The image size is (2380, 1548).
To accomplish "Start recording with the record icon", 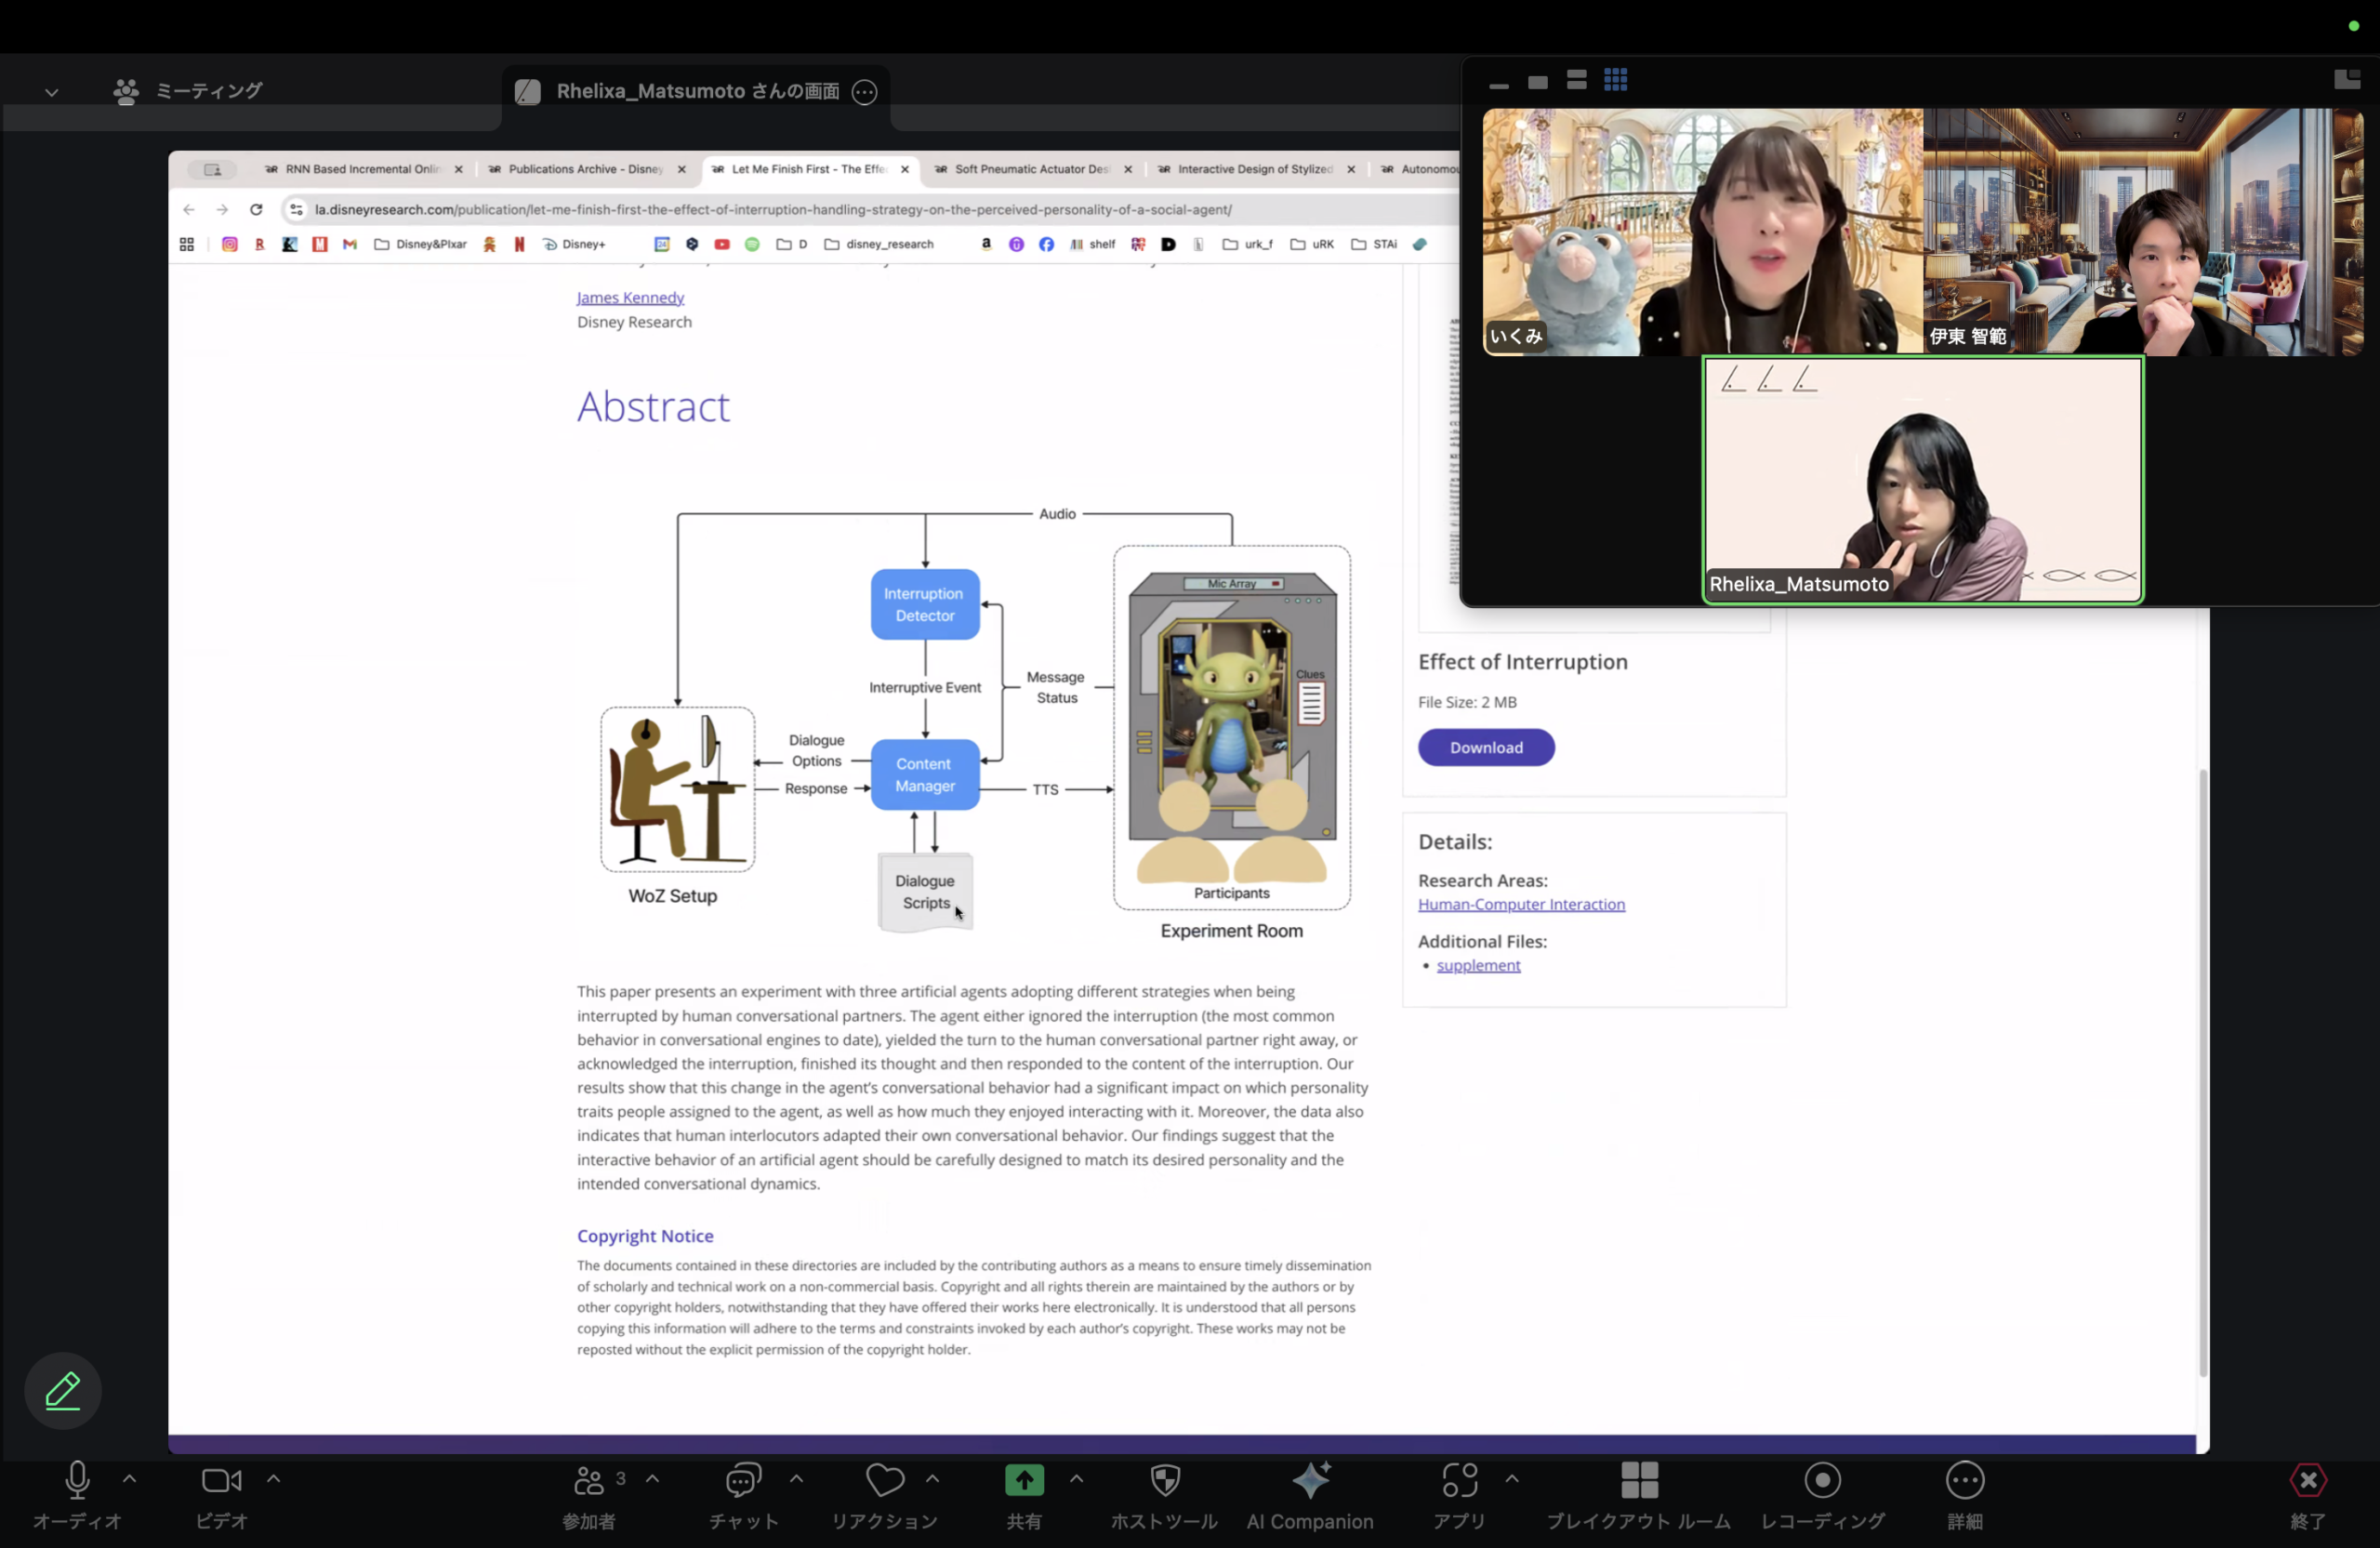I will pyautogui.click(x=1823, y=1480).
